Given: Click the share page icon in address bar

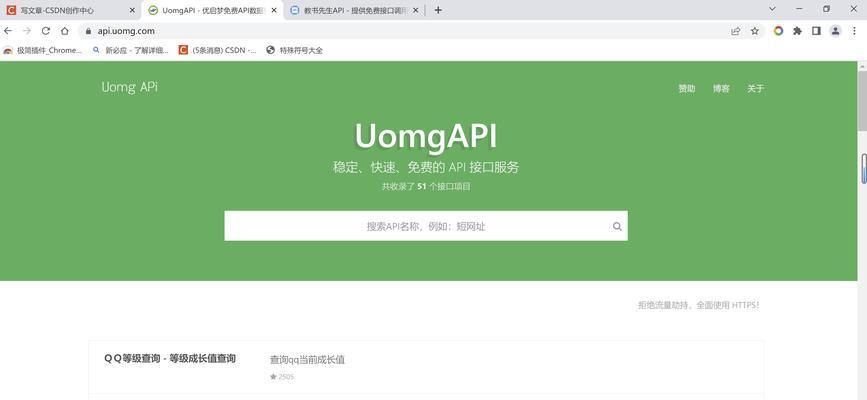Looking at the screenshot, I should pos(735,31).
